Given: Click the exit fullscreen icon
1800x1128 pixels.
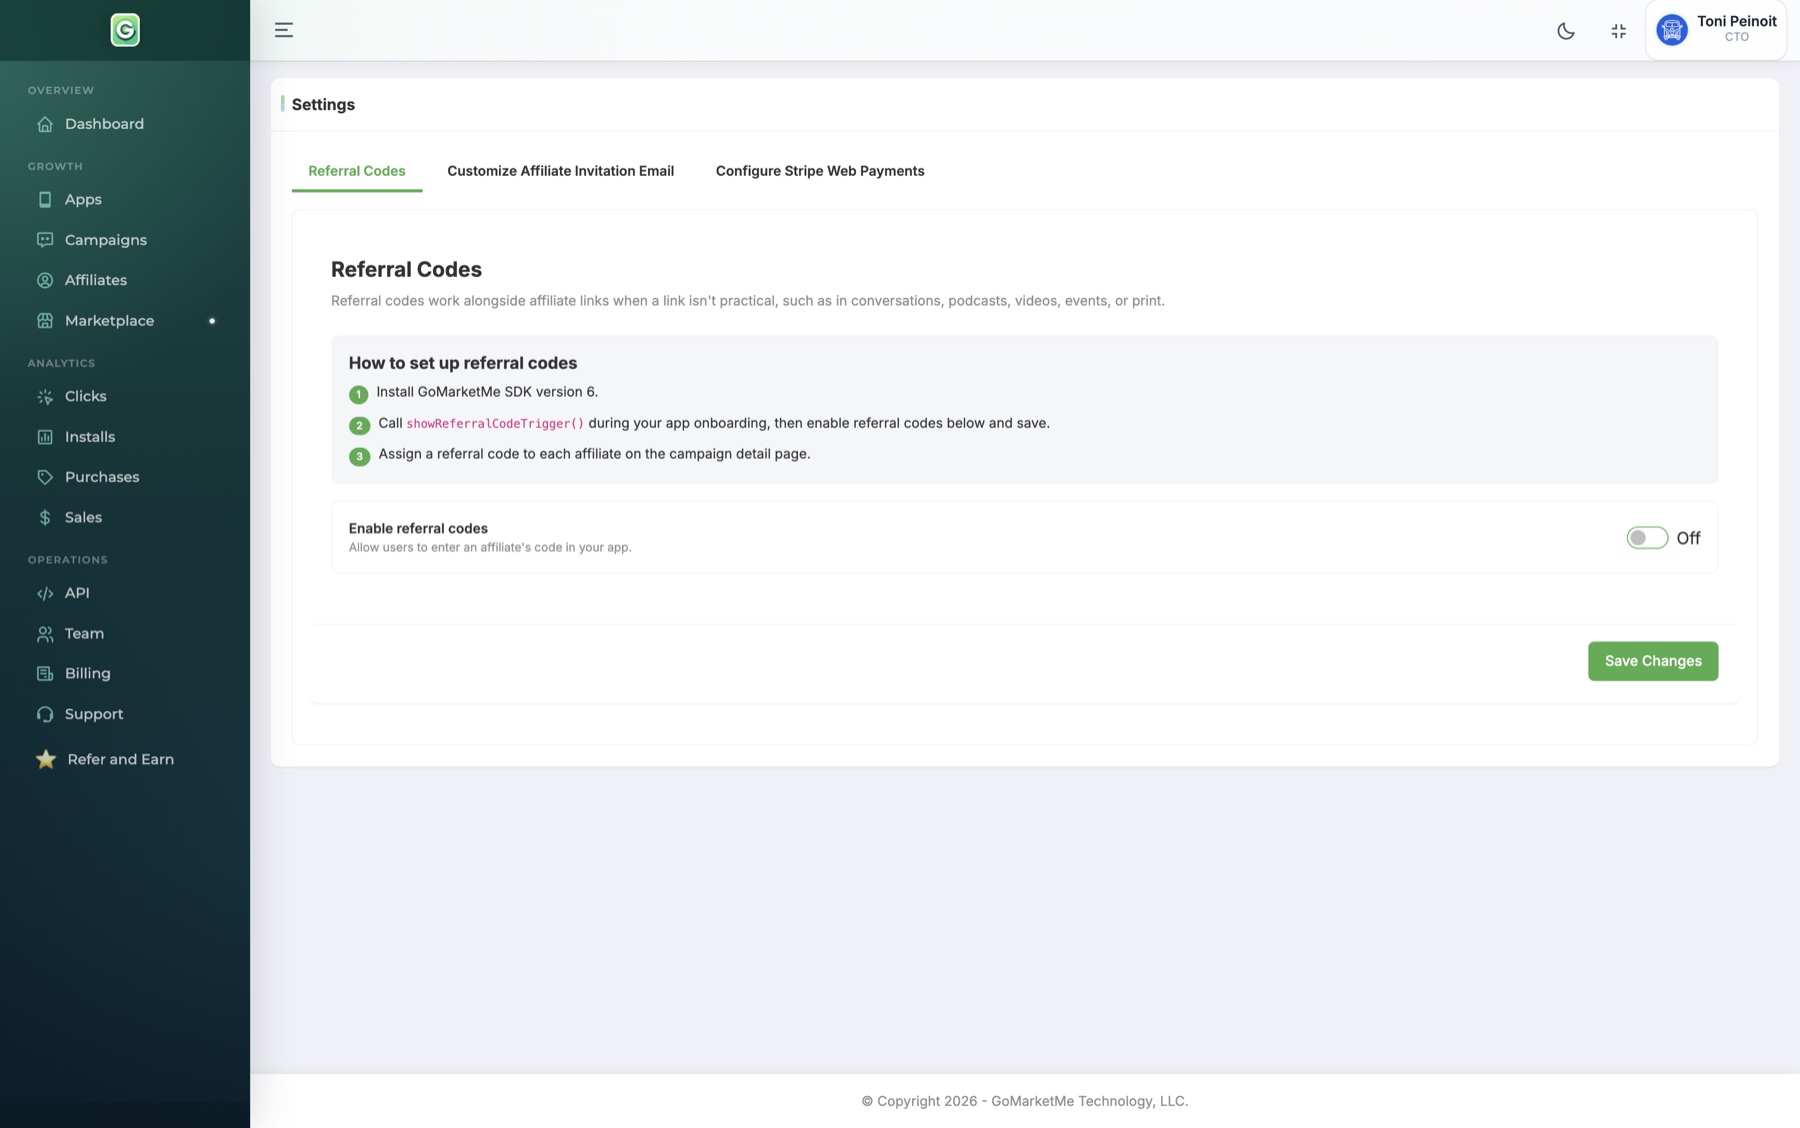Looking at the screenshot, I should tap(1618, 31).
